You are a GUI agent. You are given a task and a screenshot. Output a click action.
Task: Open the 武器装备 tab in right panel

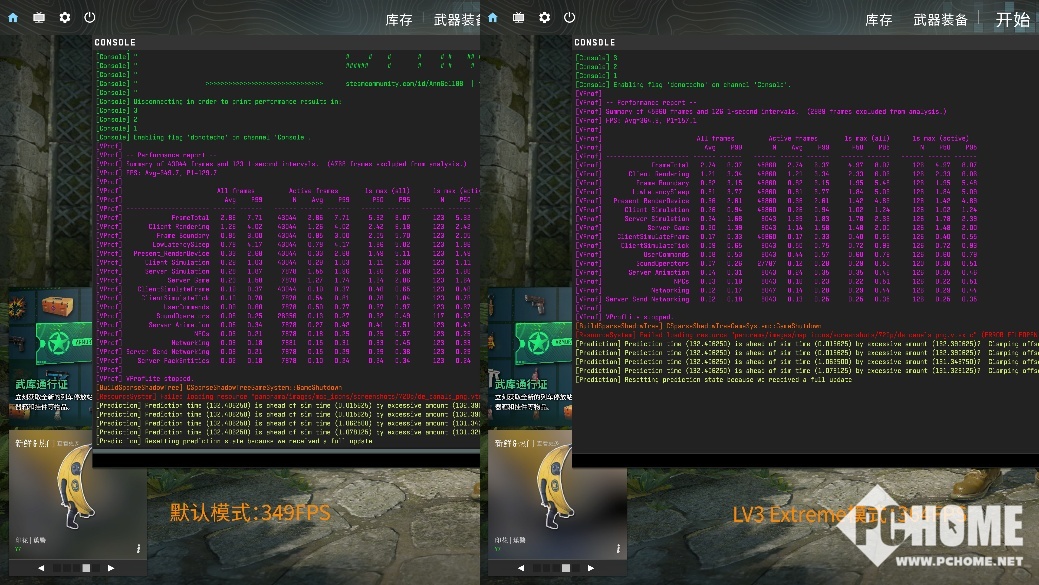[x=940, y=20]
